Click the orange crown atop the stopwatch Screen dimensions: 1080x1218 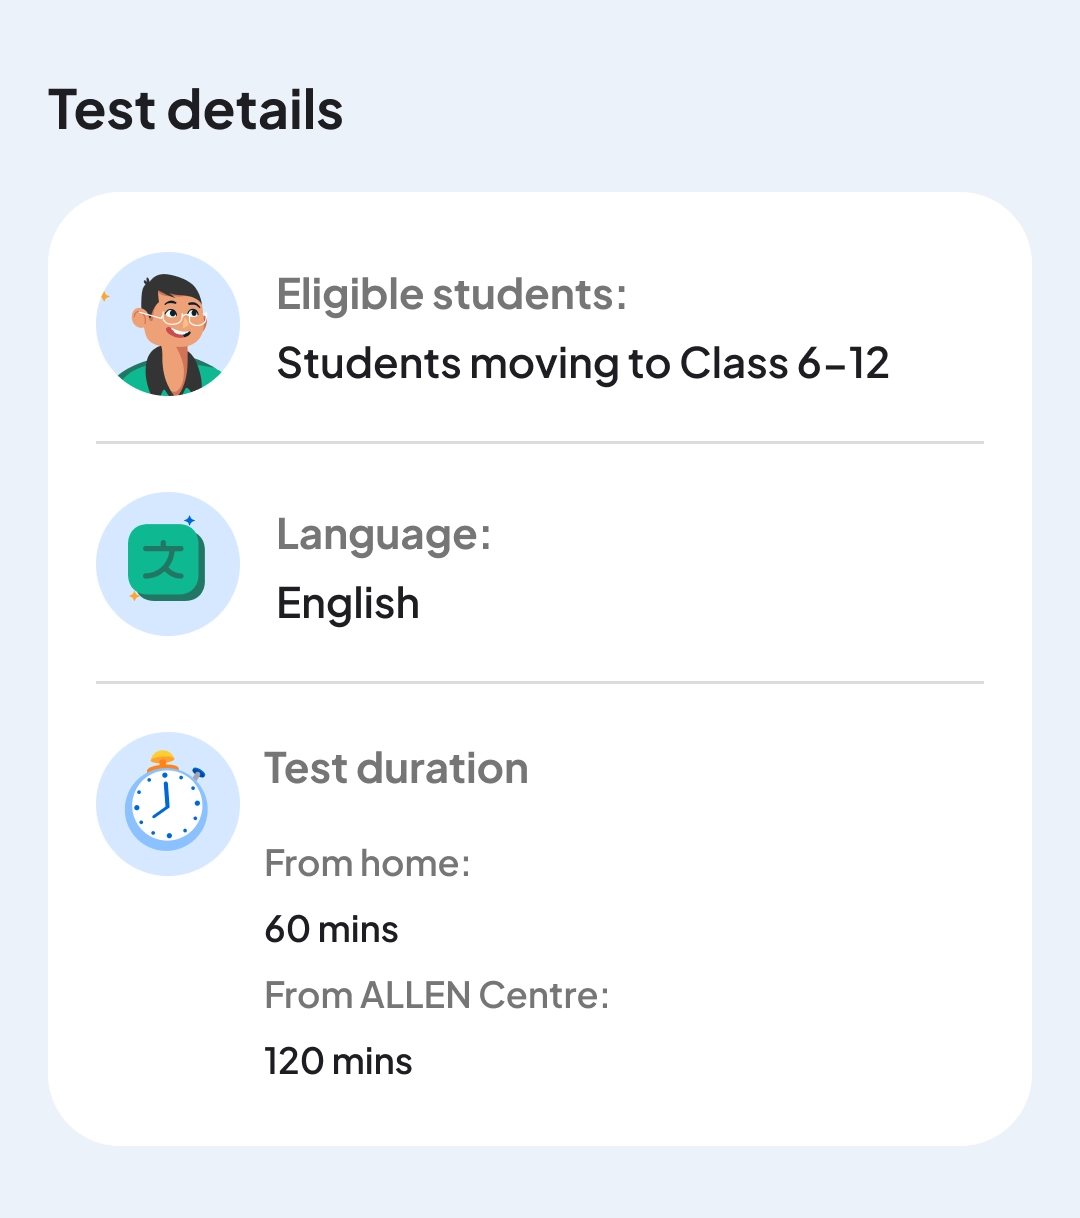163,759
